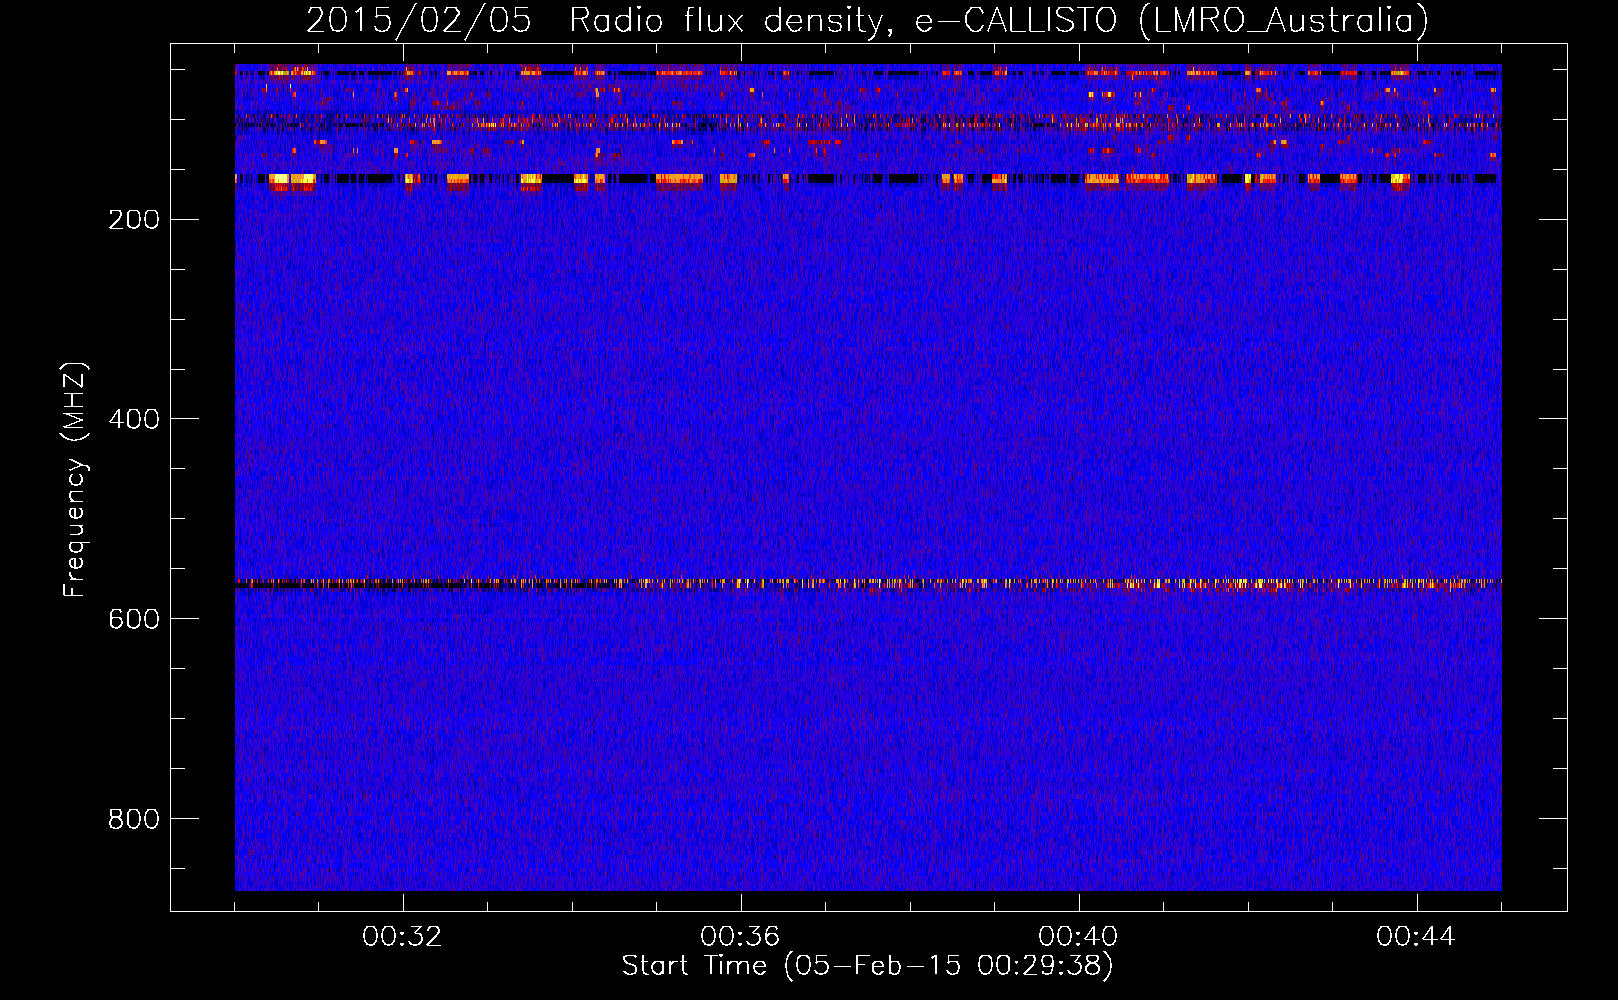Click the bright horizontal interference line near 565 MHz
This screenshot has height=1000, width=1618.
[868, 583]
